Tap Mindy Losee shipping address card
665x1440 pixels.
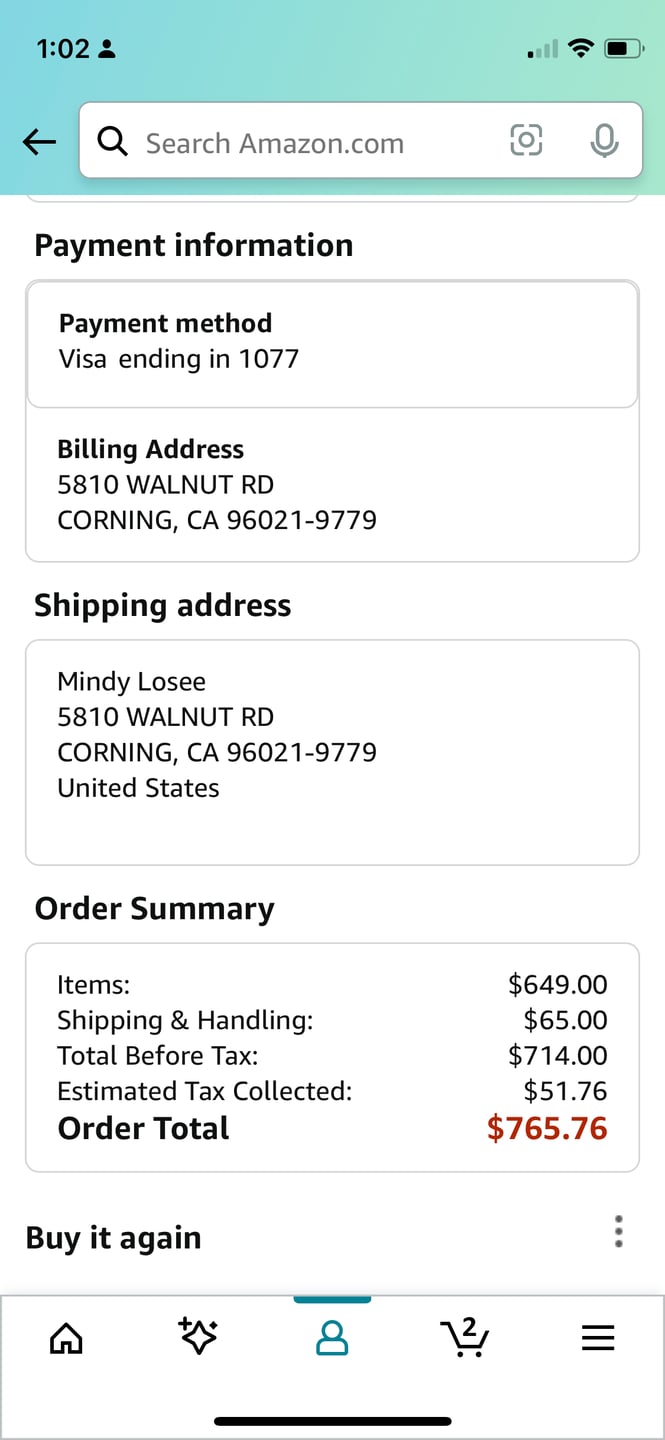click(x=332, y=751)
